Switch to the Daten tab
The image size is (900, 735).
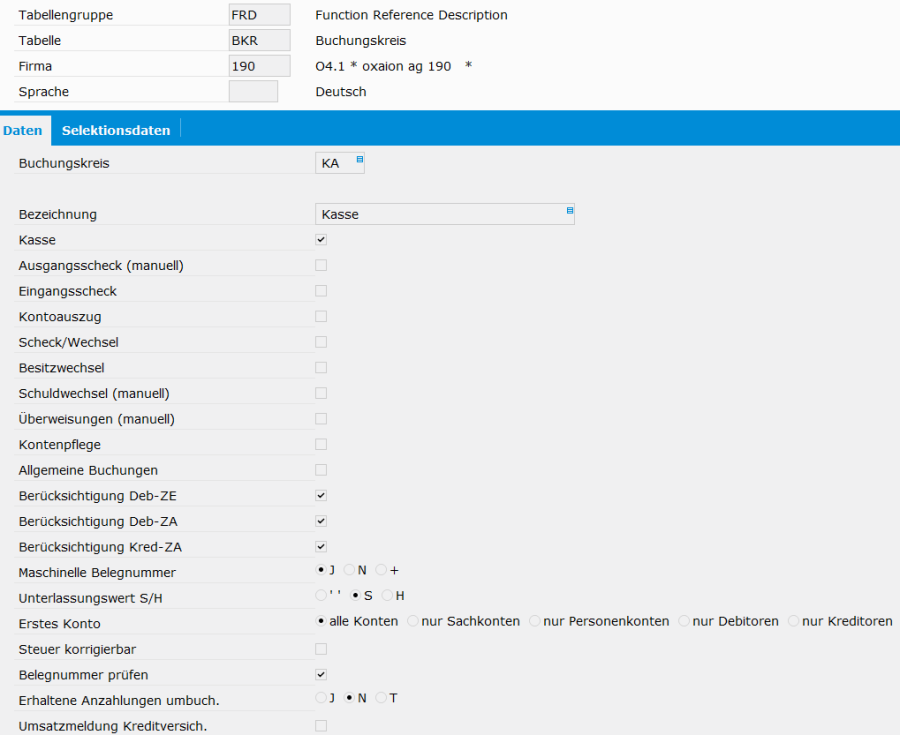pyautogui.click(x=22, y=130)
